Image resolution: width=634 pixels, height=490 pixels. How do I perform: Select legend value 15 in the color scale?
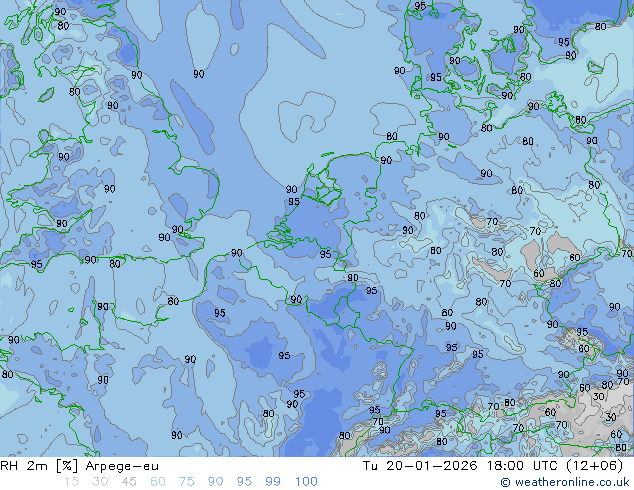click(x=71, y=482)
